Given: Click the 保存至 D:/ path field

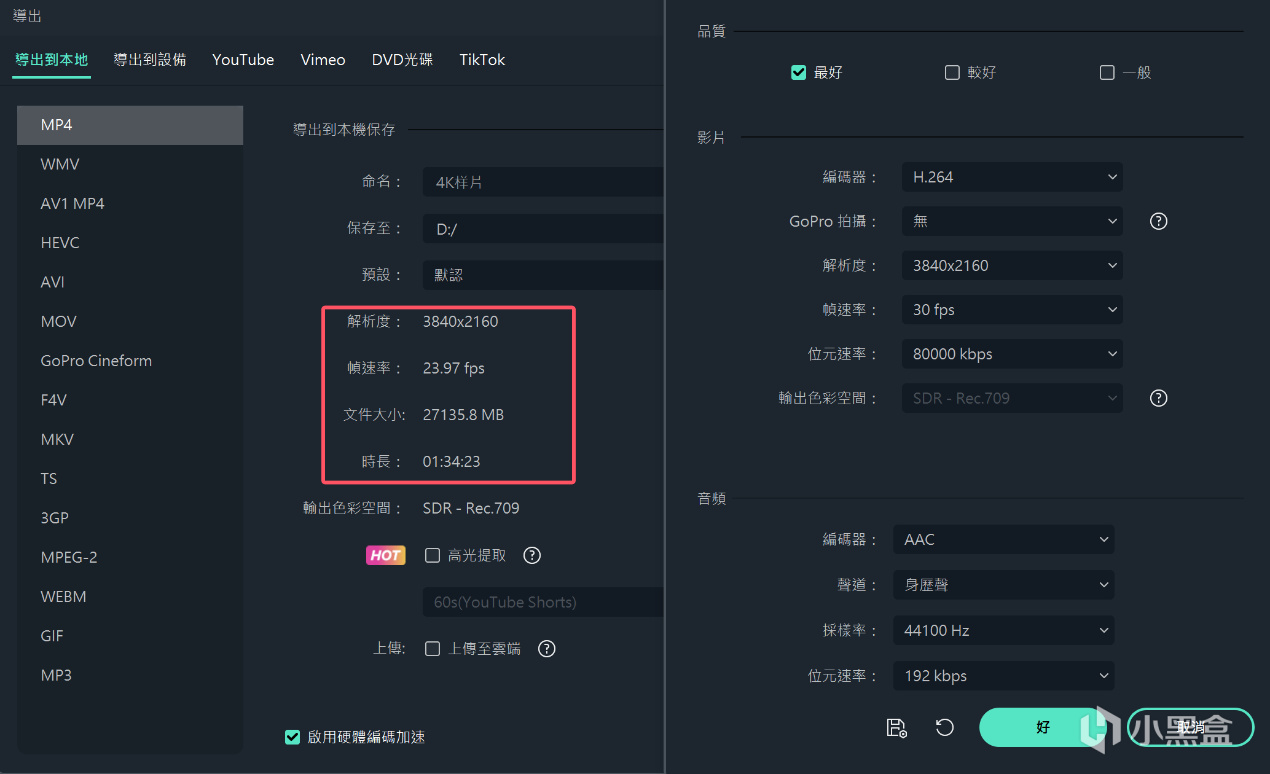Looking at the screenshot, I should click(x=543, y=229).
